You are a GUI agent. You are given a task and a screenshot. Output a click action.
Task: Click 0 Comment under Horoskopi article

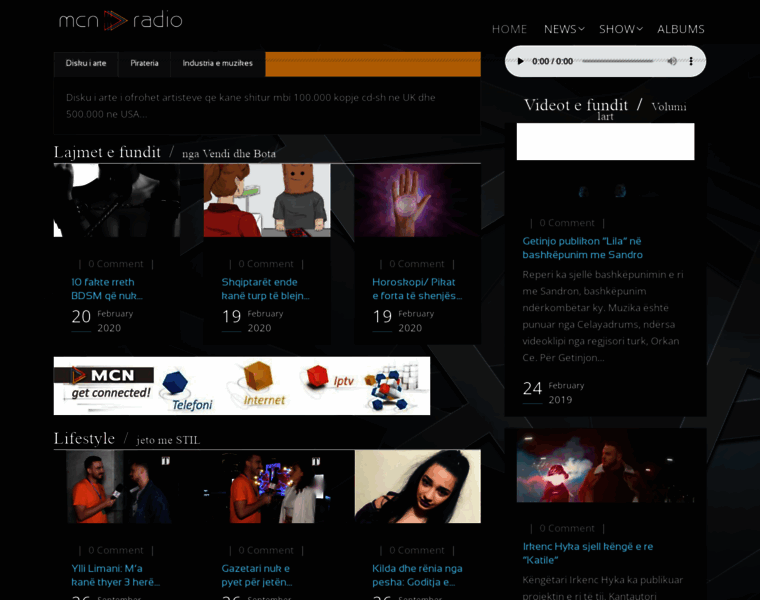point(417,264)
